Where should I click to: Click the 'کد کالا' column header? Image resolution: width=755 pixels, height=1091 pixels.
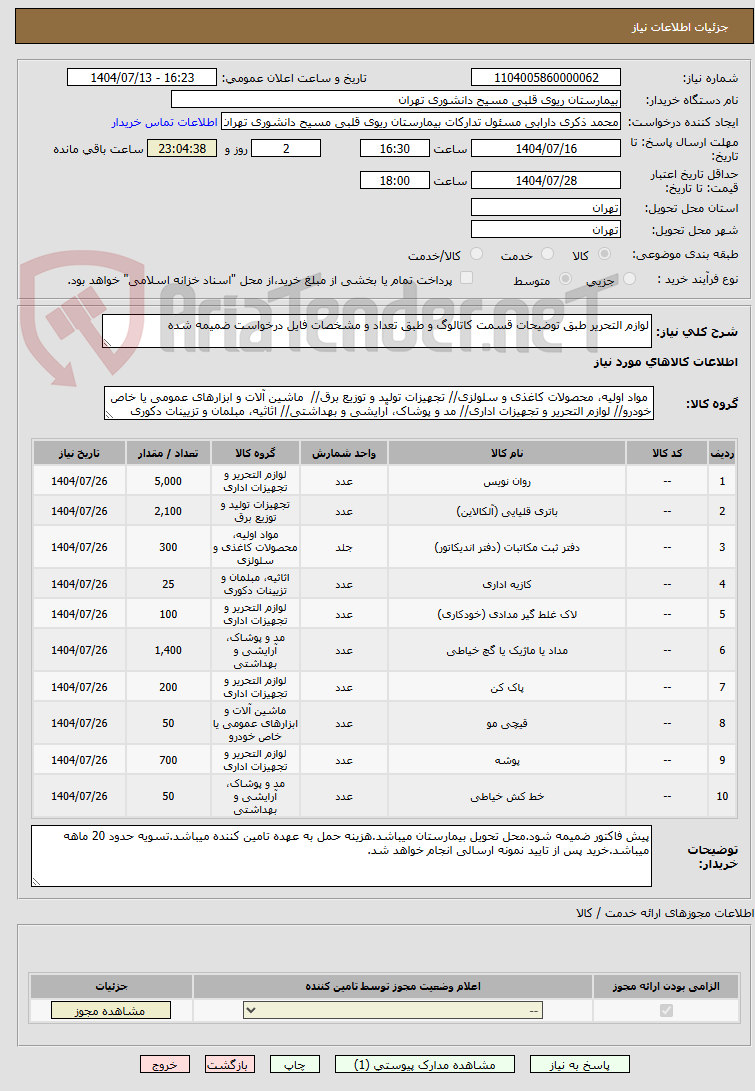coord(667,453)
